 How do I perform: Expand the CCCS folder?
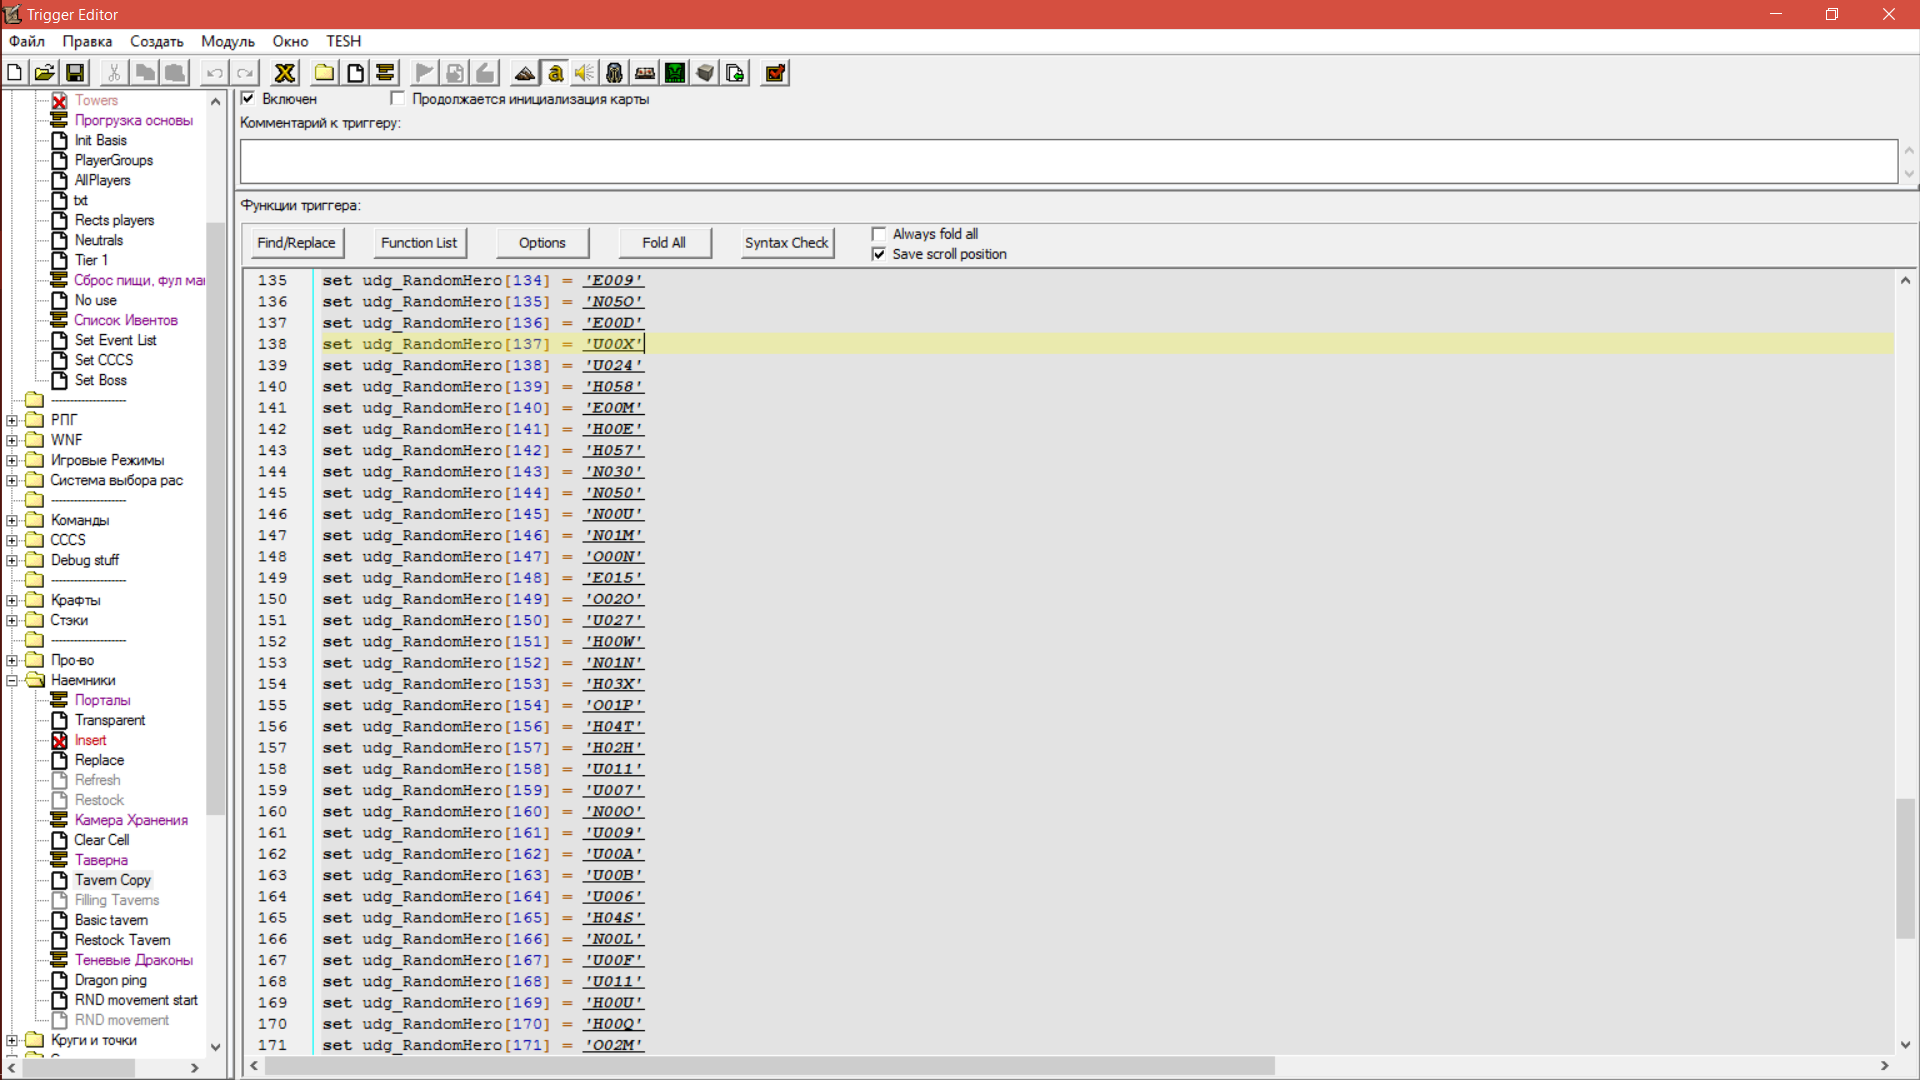coord(12,540)
